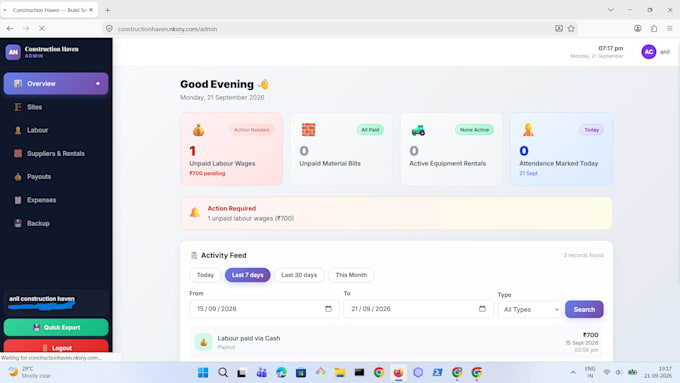This screenshot has height=383, width=680.
Task: Open the browser account profile icon
Action: click(x=638, y=29)
